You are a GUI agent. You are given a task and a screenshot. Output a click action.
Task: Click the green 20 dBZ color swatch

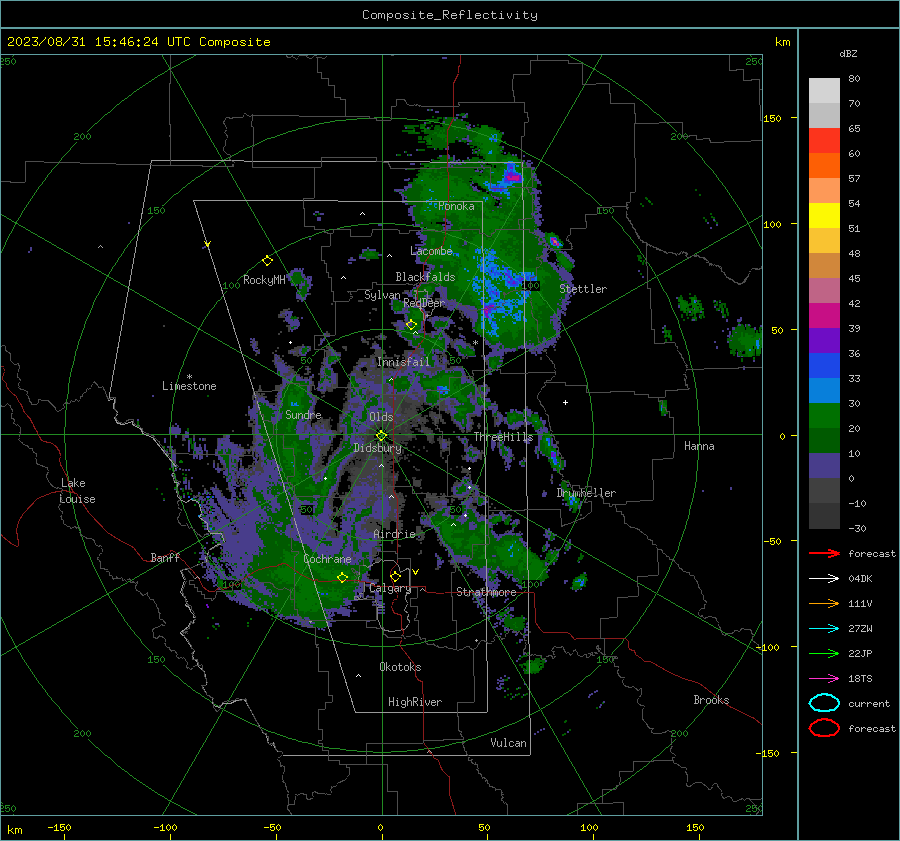pos(824,416)
